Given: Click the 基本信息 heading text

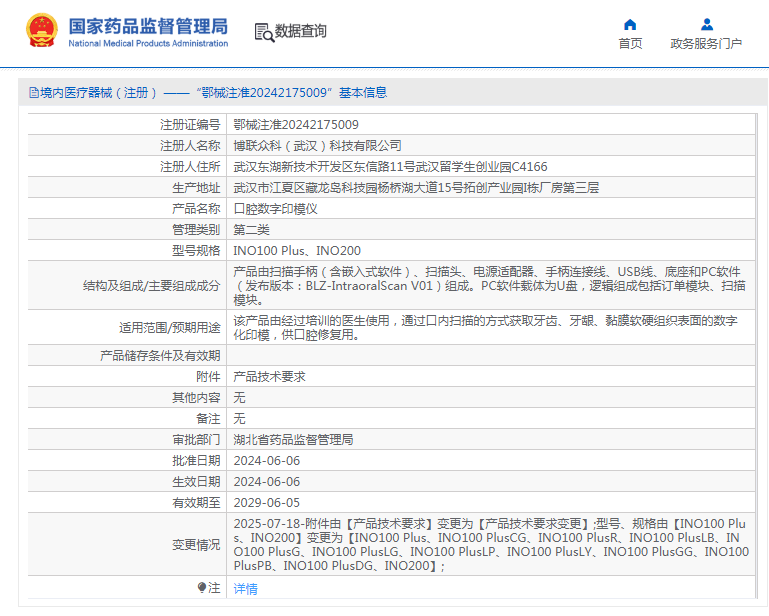Looking at the screenshot, I should point(363,92).
